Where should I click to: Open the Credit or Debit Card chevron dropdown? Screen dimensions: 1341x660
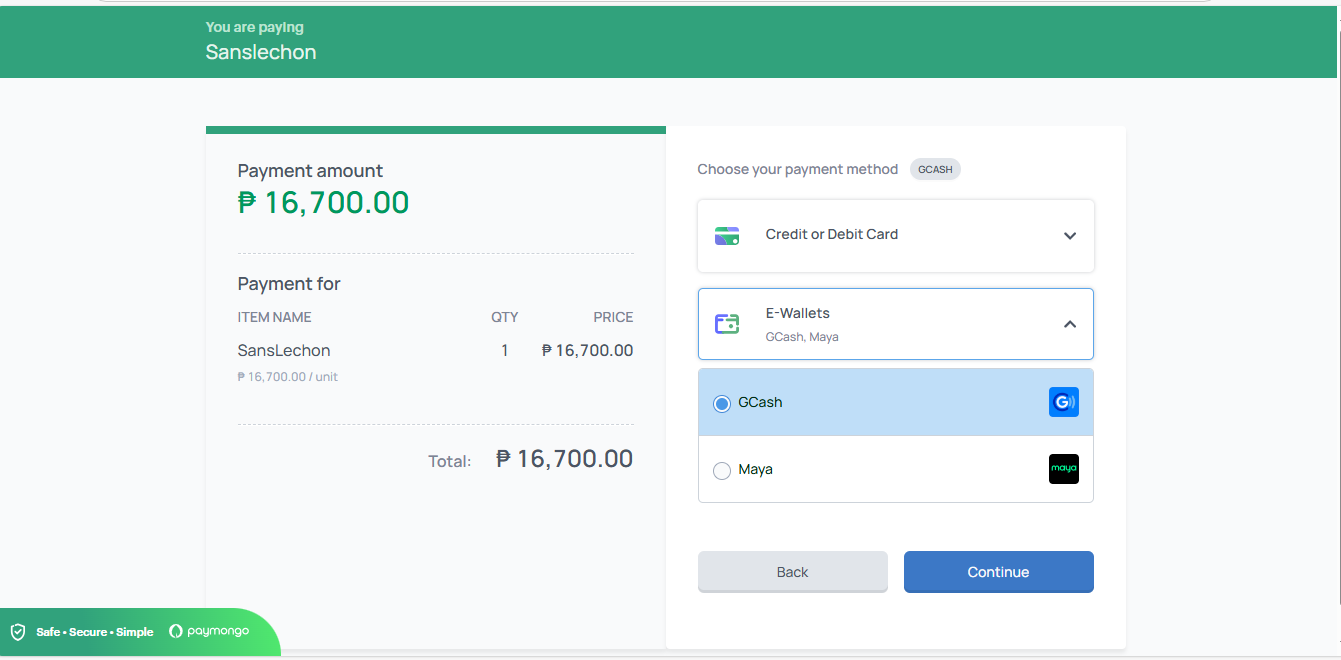click(1069, 235)
